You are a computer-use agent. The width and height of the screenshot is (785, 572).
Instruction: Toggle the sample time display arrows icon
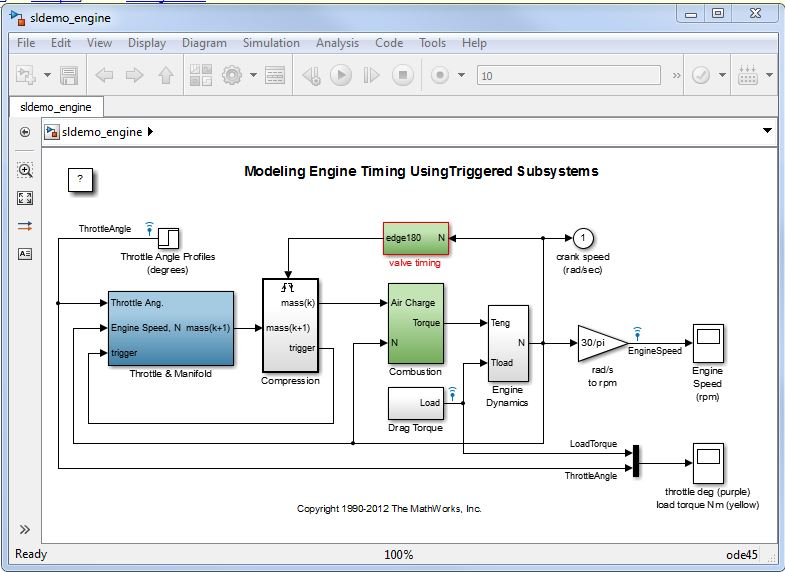25,226
